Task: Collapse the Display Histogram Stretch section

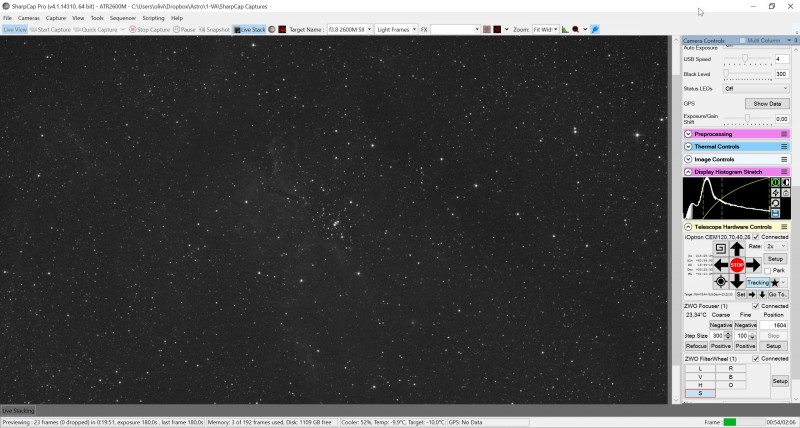Action: tap(688, 172)
